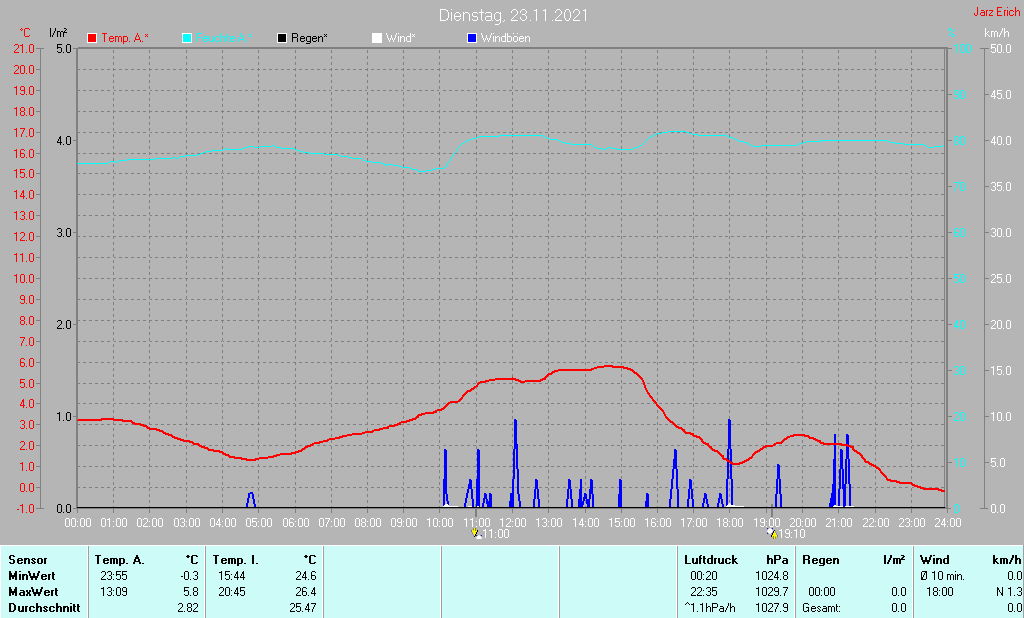The image size is (1024, 618).
Task: Click the sunrise icon below the 11:00 mark
Action: click(x=475, y=533)
